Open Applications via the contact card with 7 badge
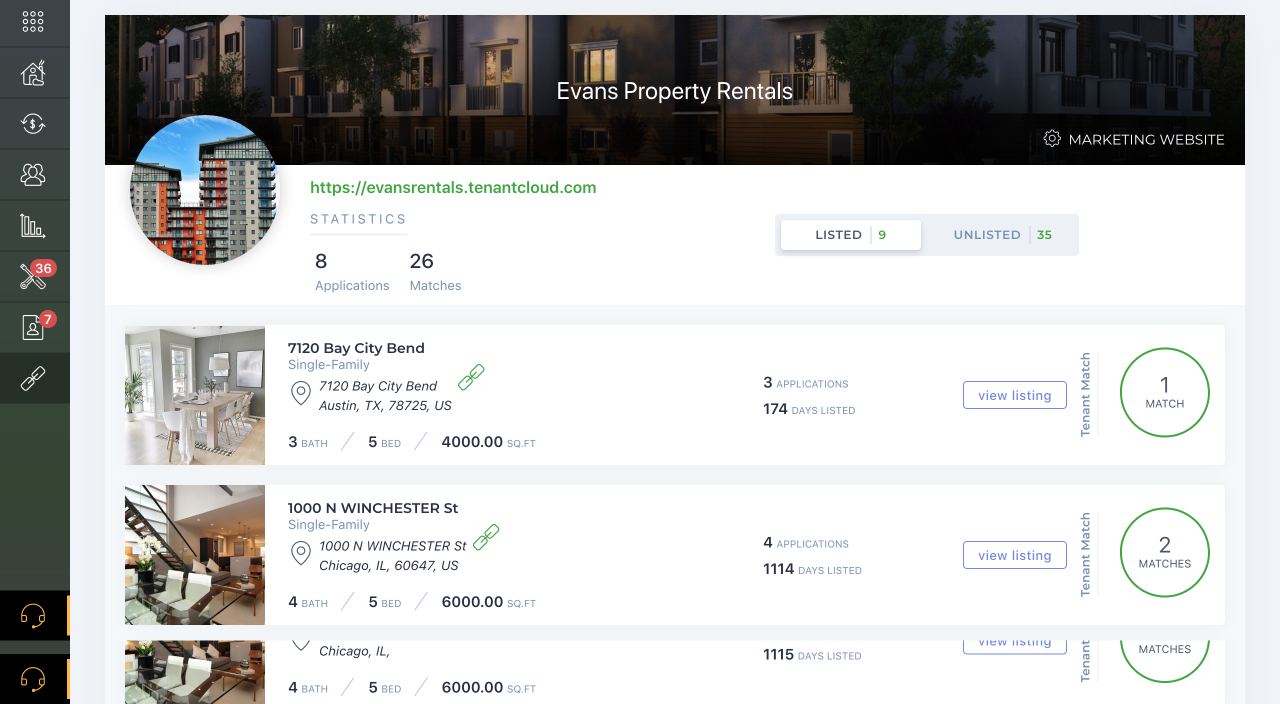Viewport: 1280px width, 704px height. (x=34, y=326)
